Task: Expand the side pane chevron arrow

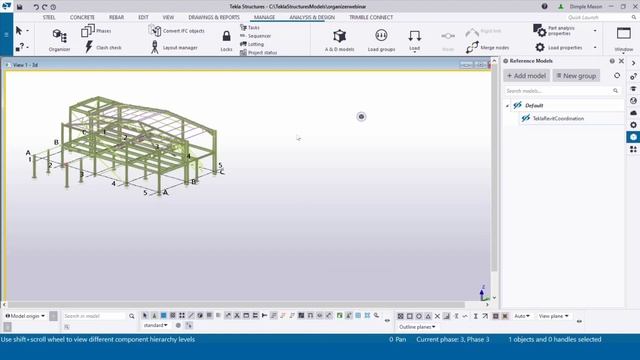Action: (633, 63)
